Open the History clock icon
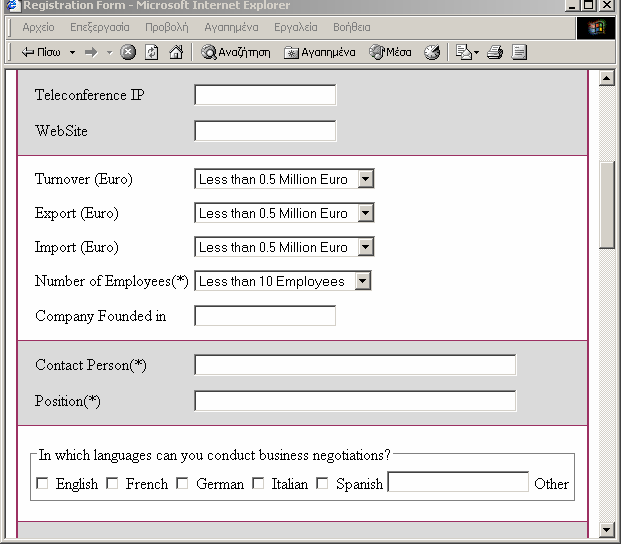The image size is (621, 544). click(x=432, y=52)
